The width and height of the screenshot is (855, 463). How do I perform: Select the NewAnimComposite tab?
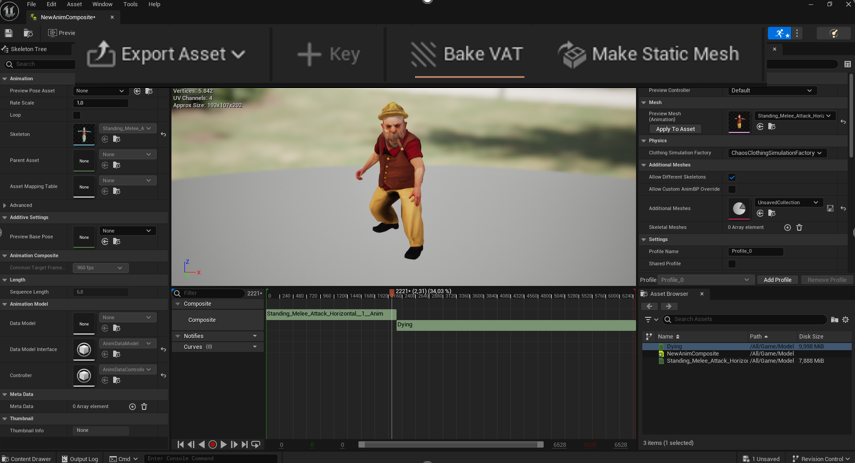pos(68,17)
